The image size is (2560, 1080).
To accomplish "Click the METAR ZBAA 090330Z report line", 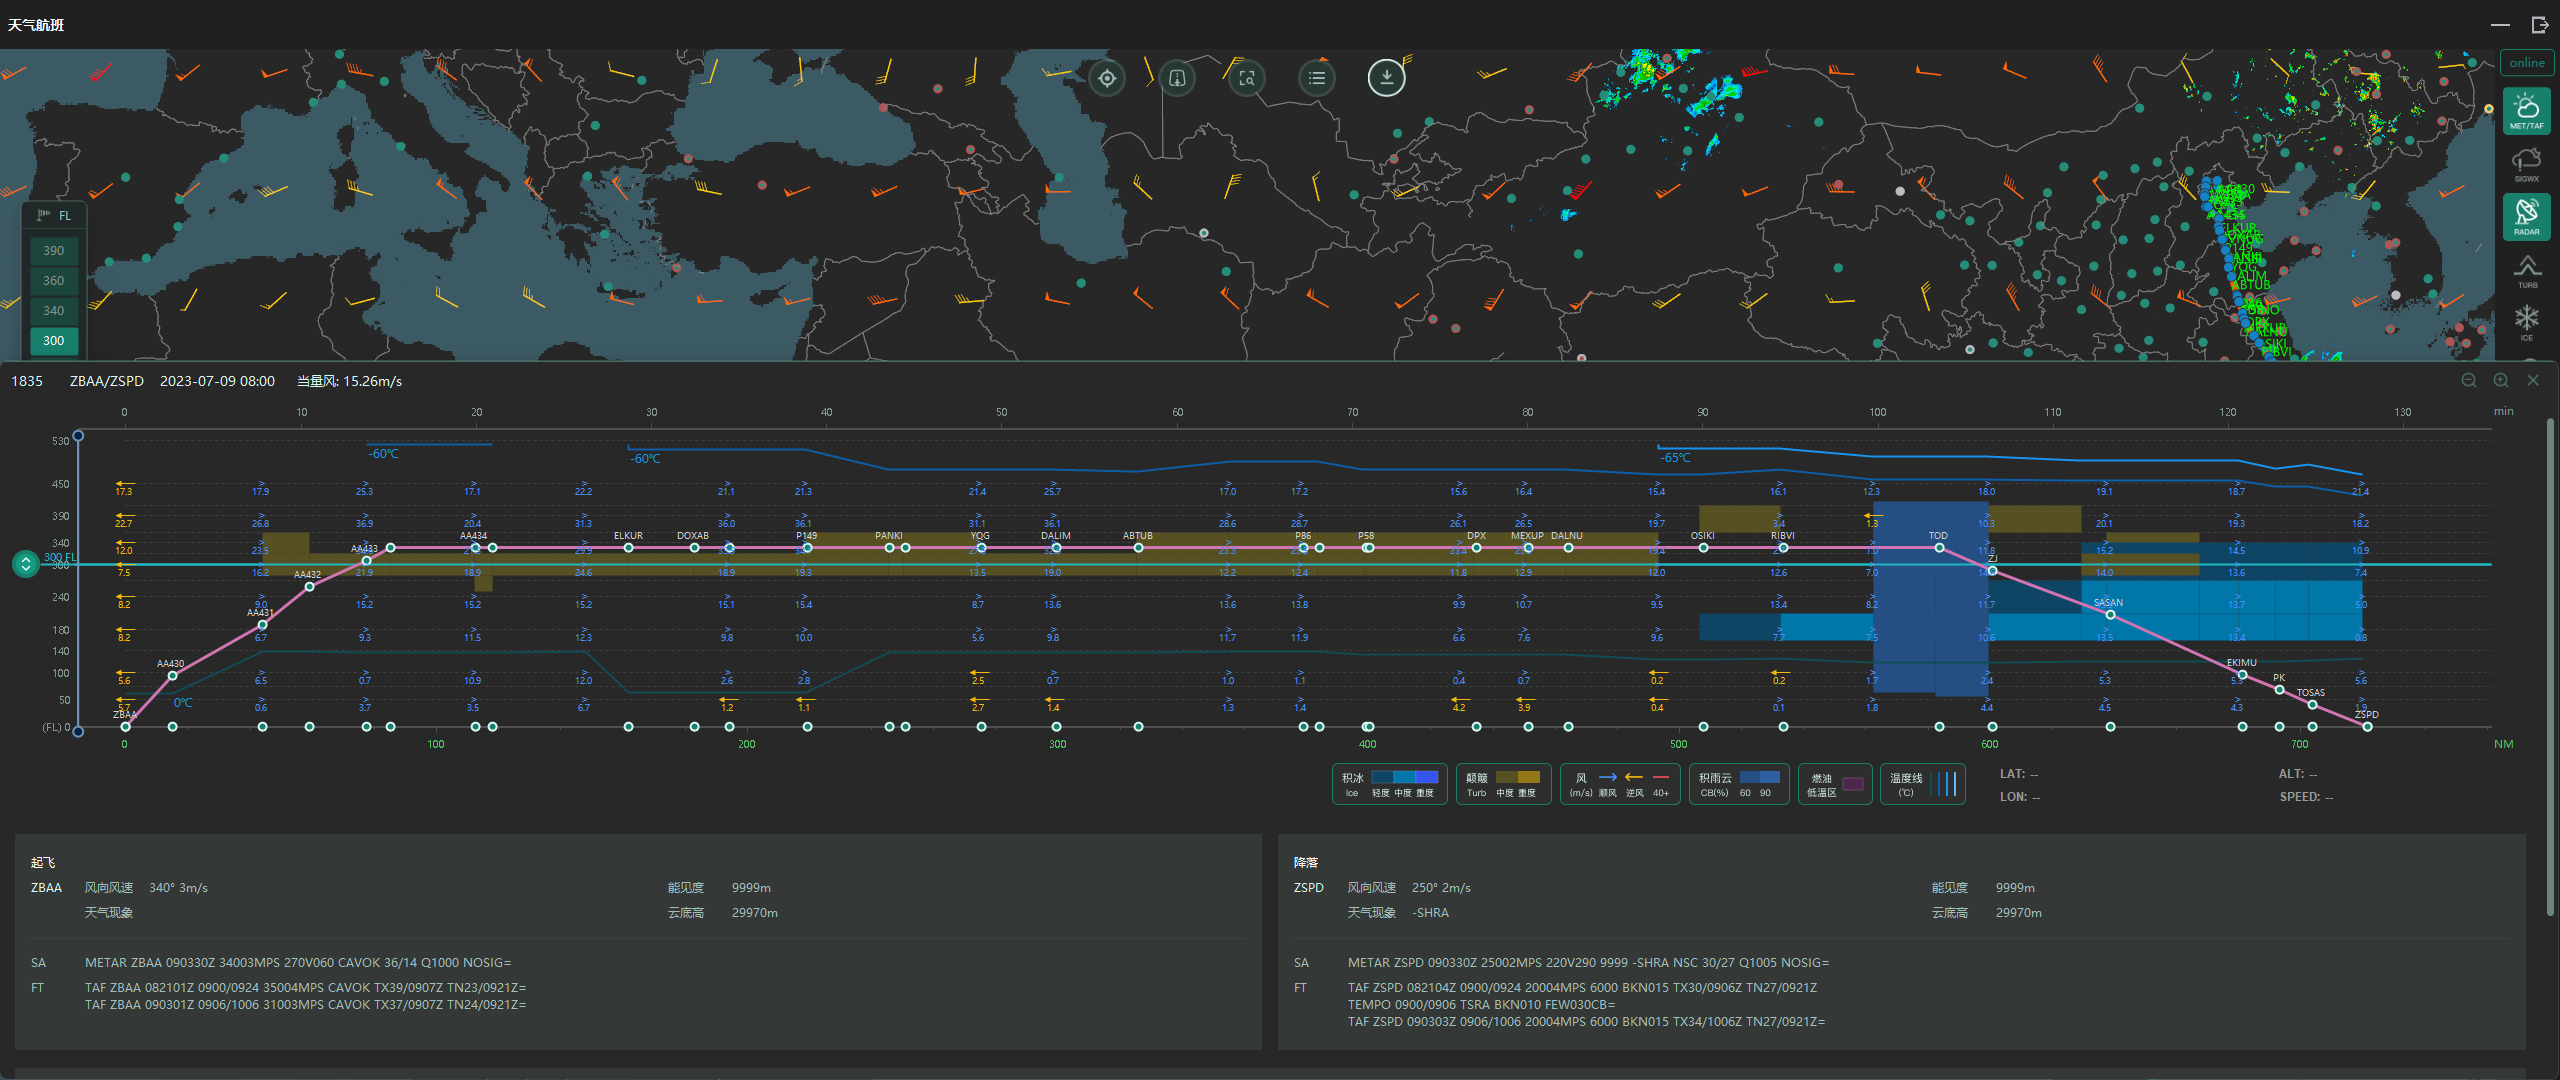I will (298, 963).
